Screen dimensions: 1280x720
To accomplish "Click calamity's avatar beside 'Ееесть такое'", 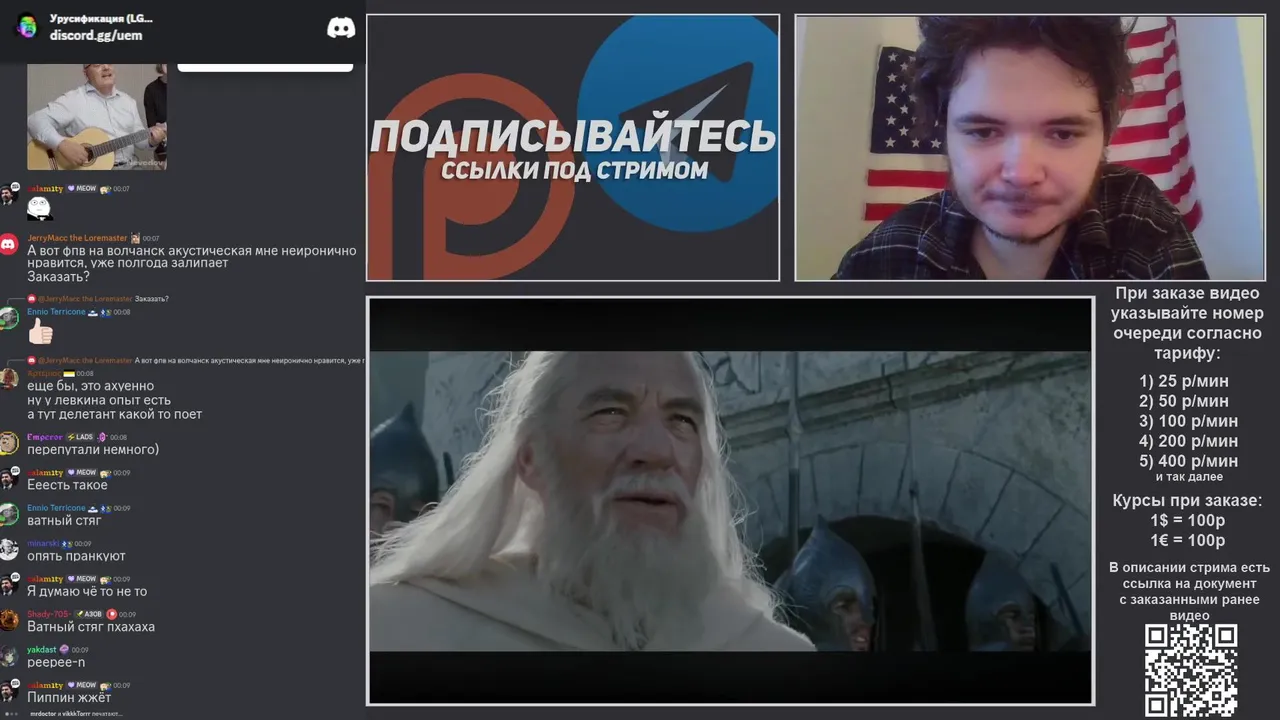I will pyautogui.click(x=9, y=478).
